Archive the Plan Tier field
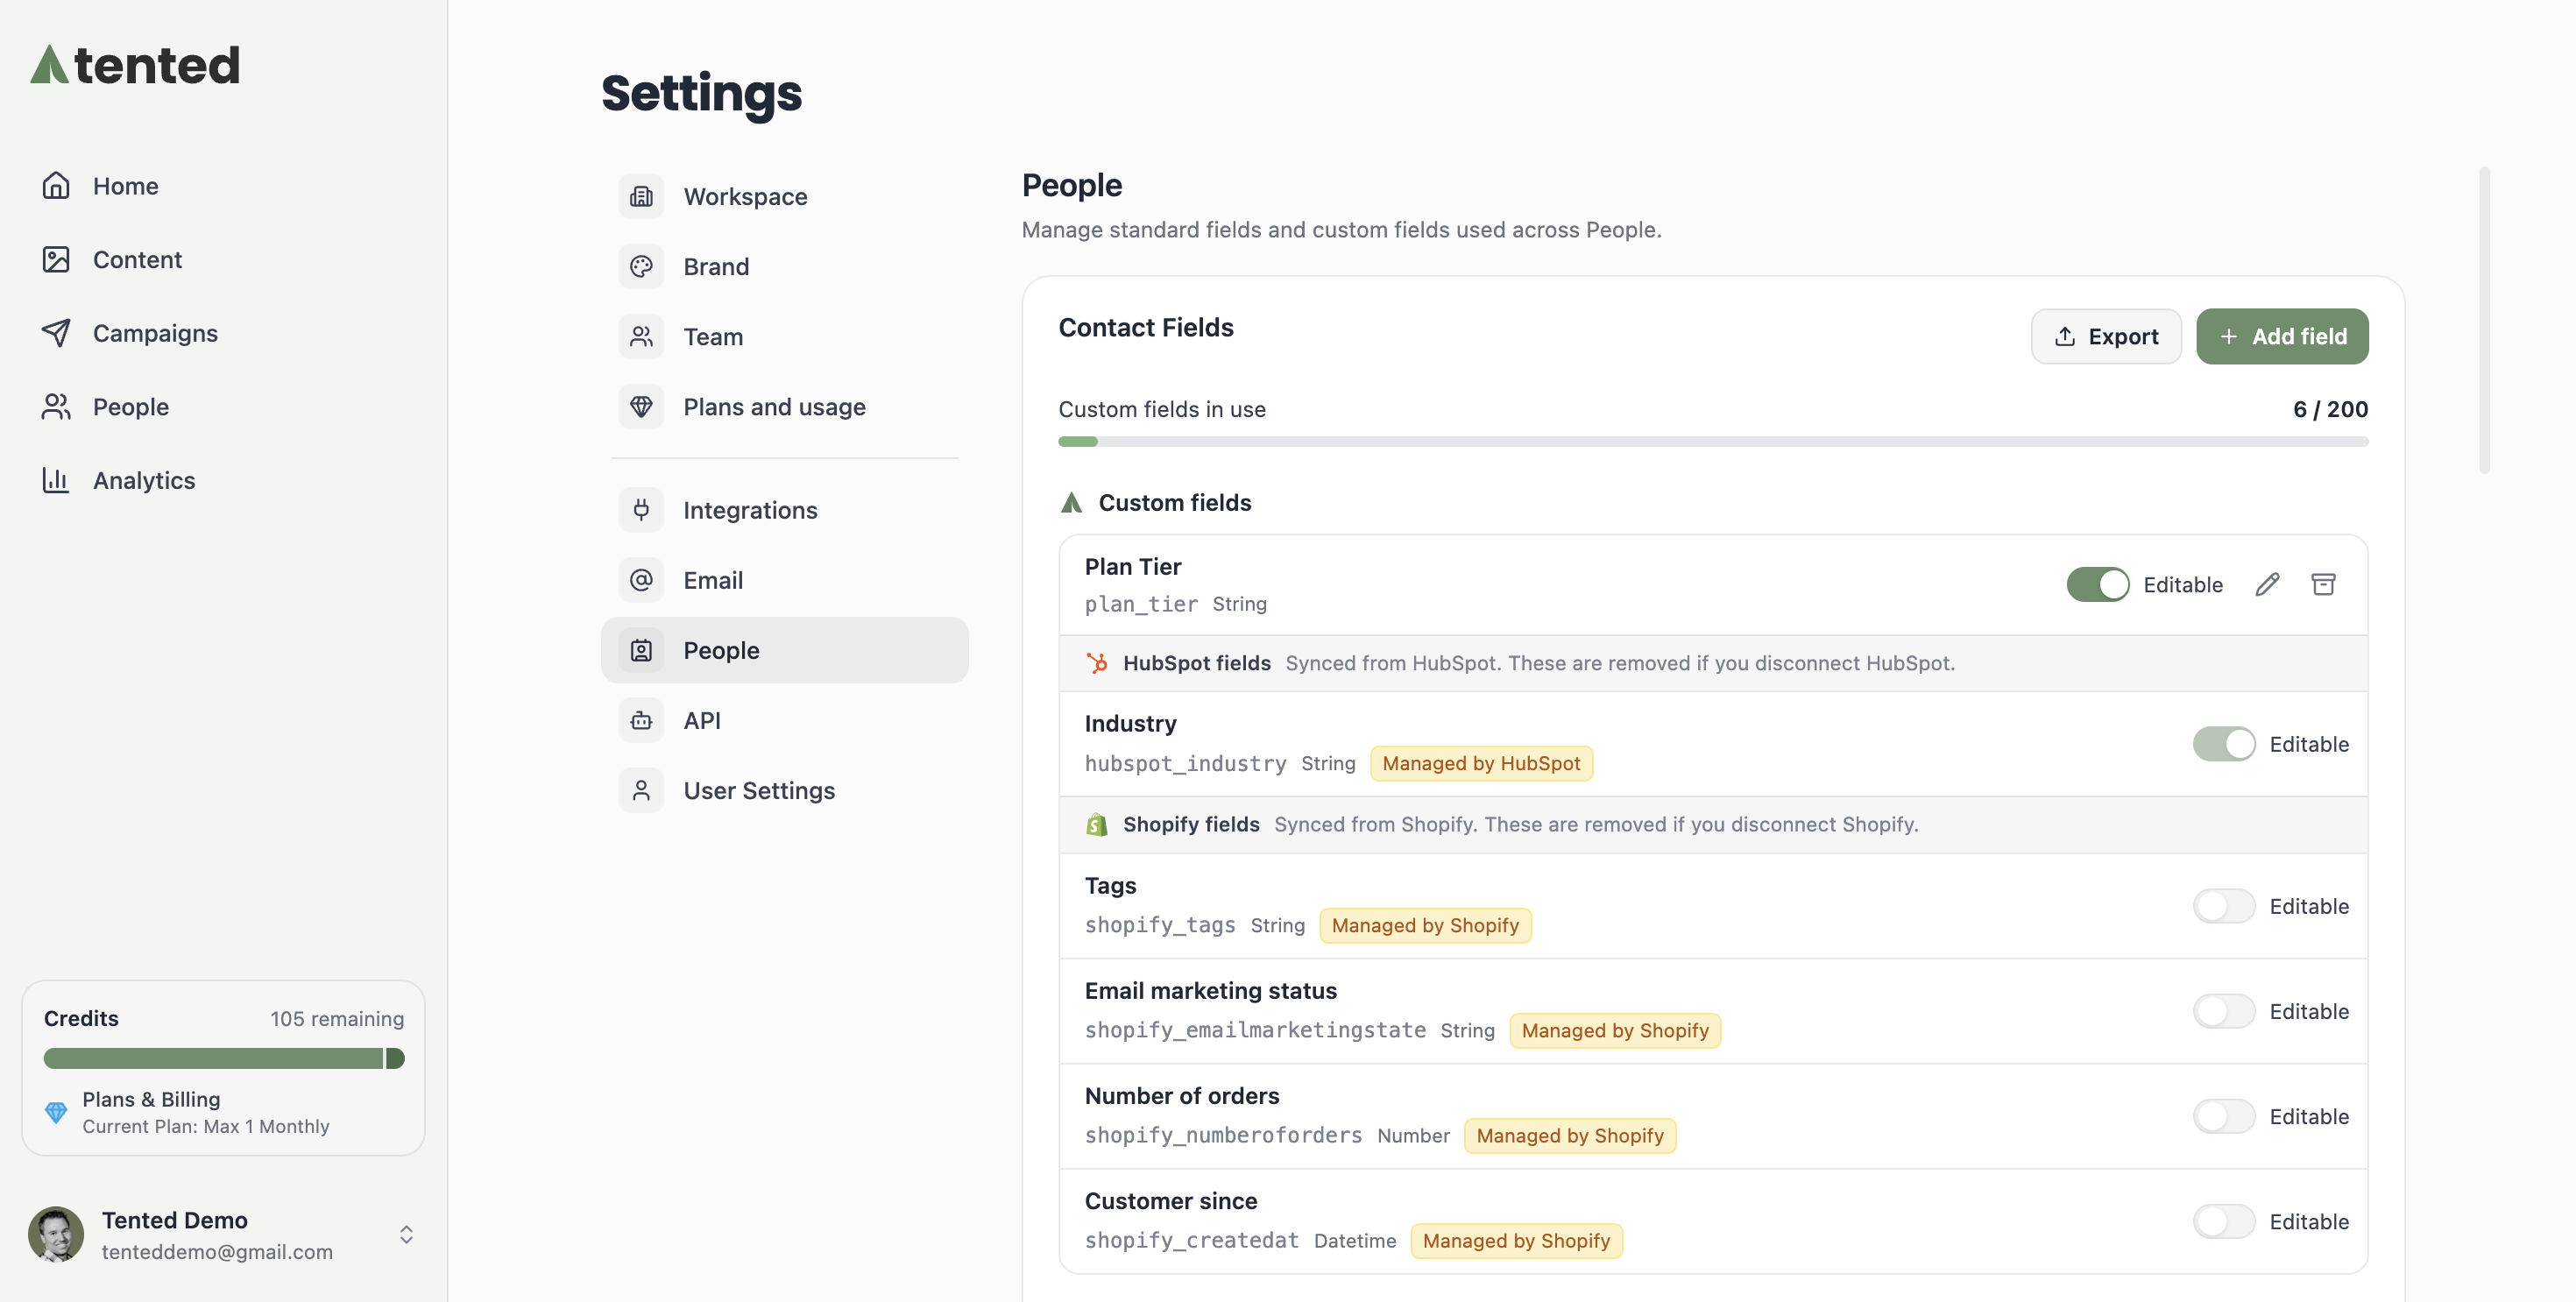Screen dimensions: 2576x1302 click(2323, 584)
